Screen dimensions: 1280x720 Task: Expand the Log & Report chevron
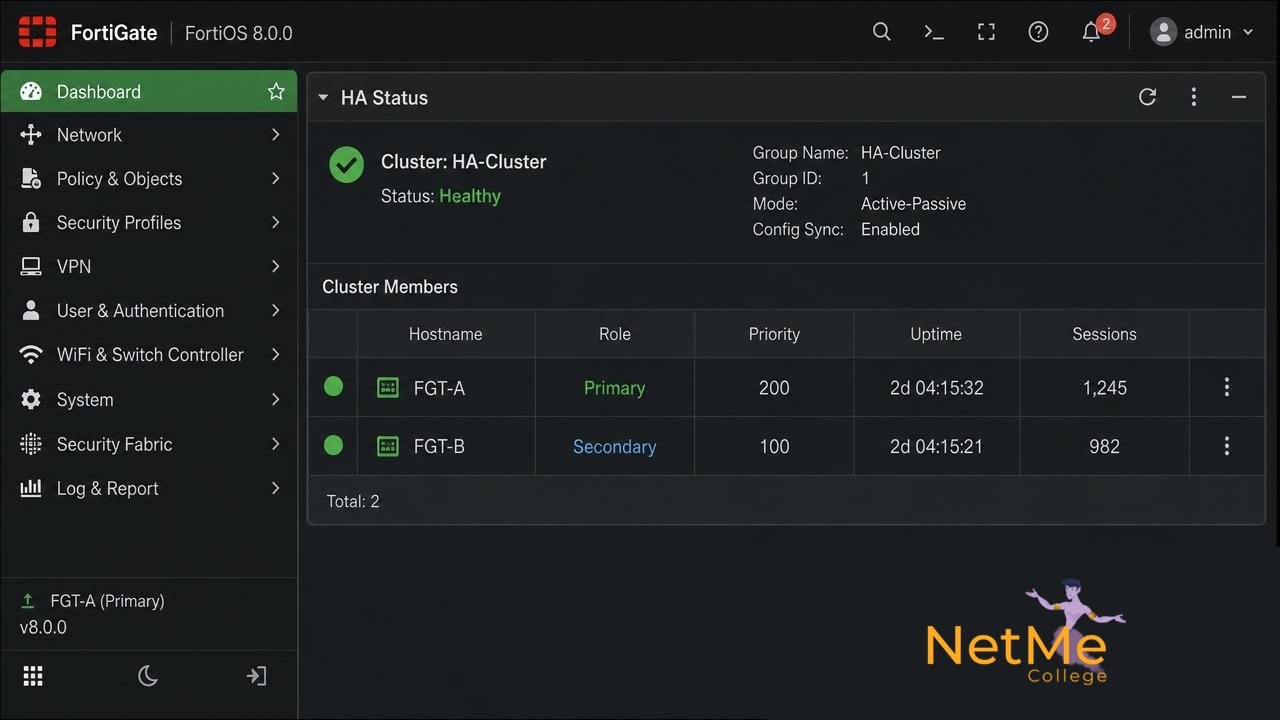tap(275, 488)
